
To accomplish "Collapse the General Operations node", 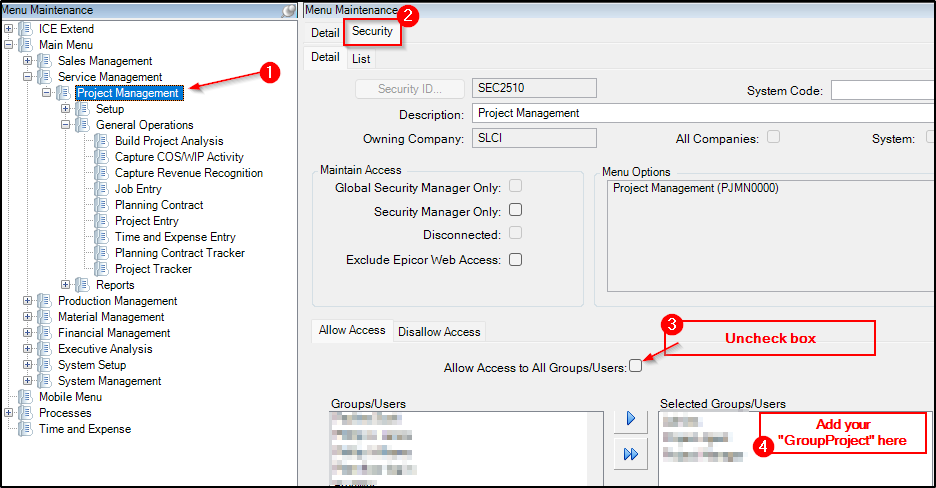I will [66, 125].
